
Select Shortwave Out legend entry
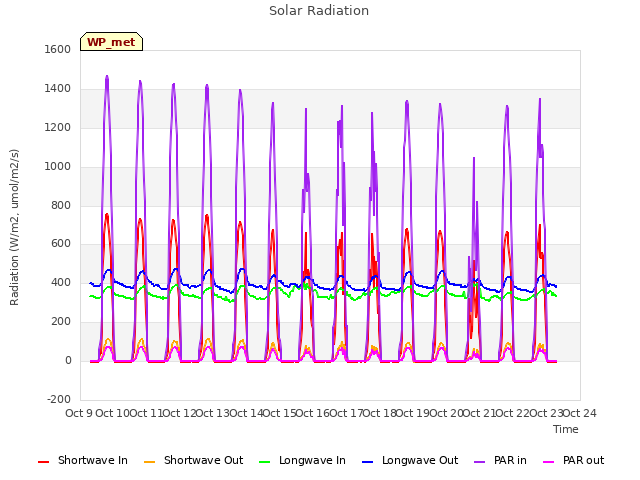pos(193,460)
